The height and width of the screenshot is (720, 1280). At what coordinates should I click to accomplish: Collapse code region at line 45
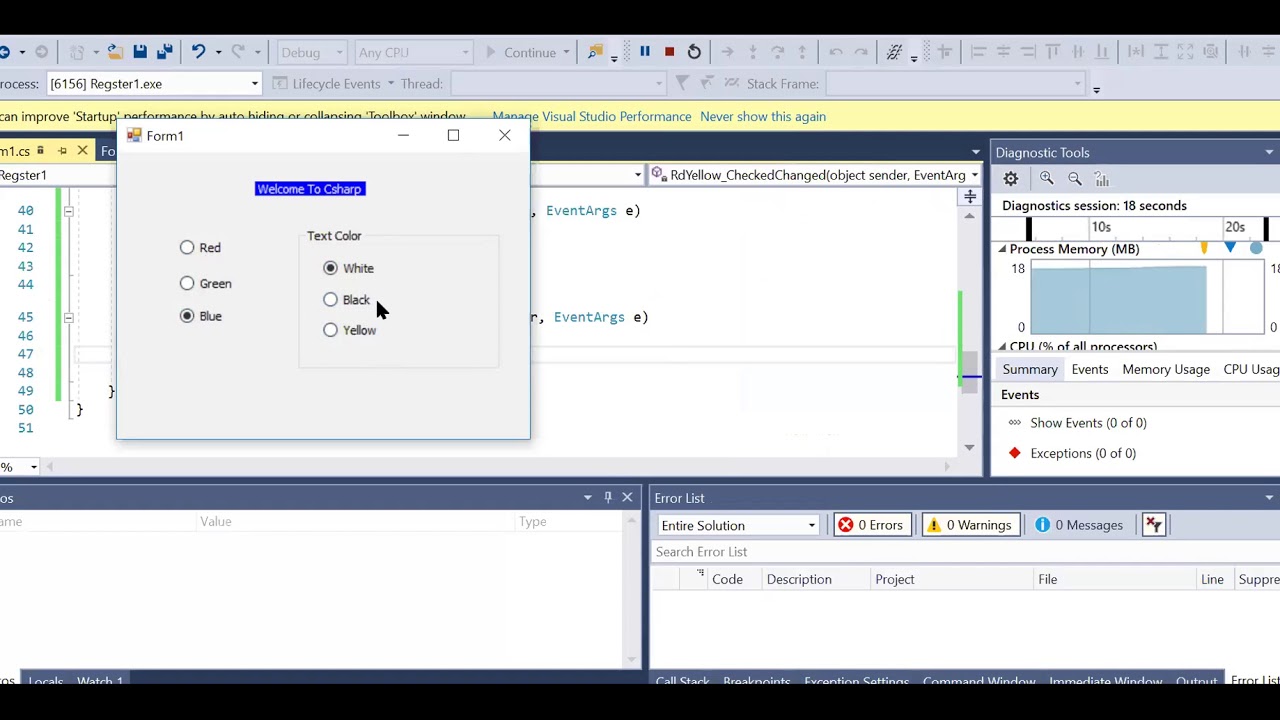click(x=68, y=317)
